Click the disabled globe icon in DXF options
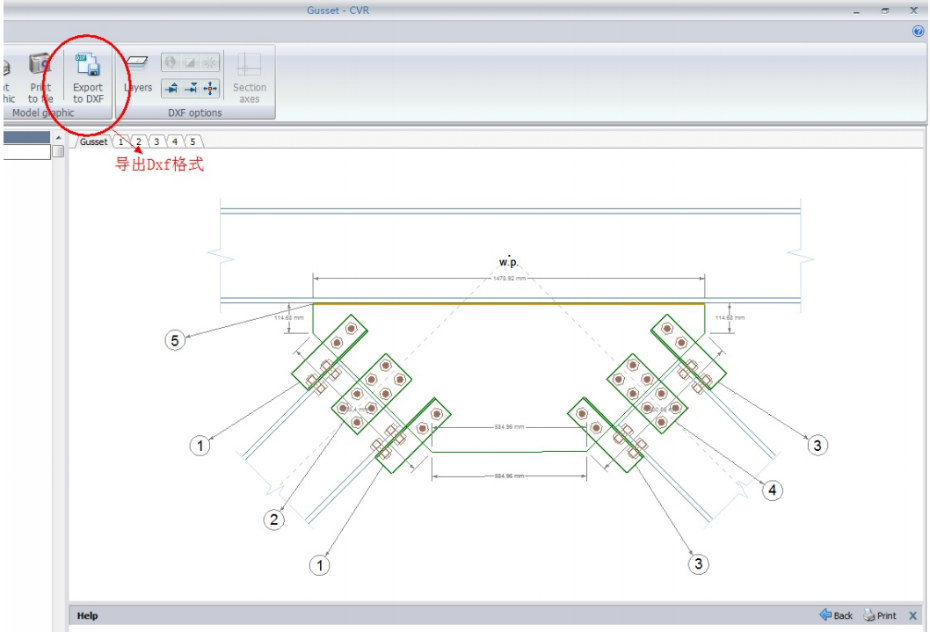Image resolution: width=930 pixels, height=632 pixels. (x=171, y=62)
